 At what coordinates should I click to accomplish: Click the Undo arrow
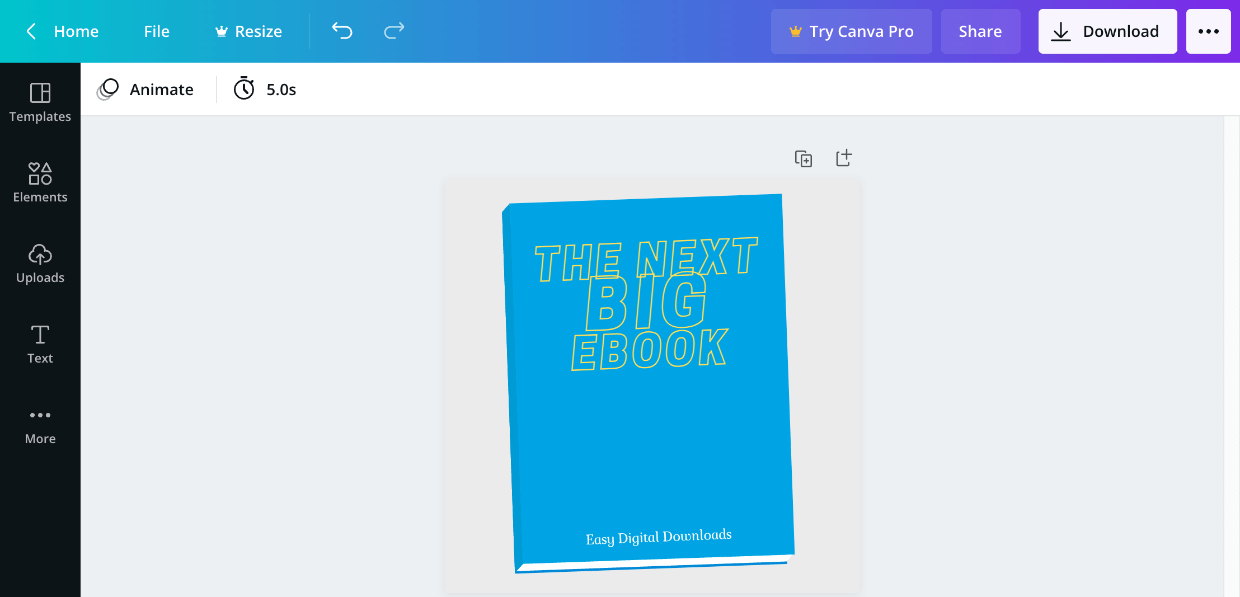[342, 31]
